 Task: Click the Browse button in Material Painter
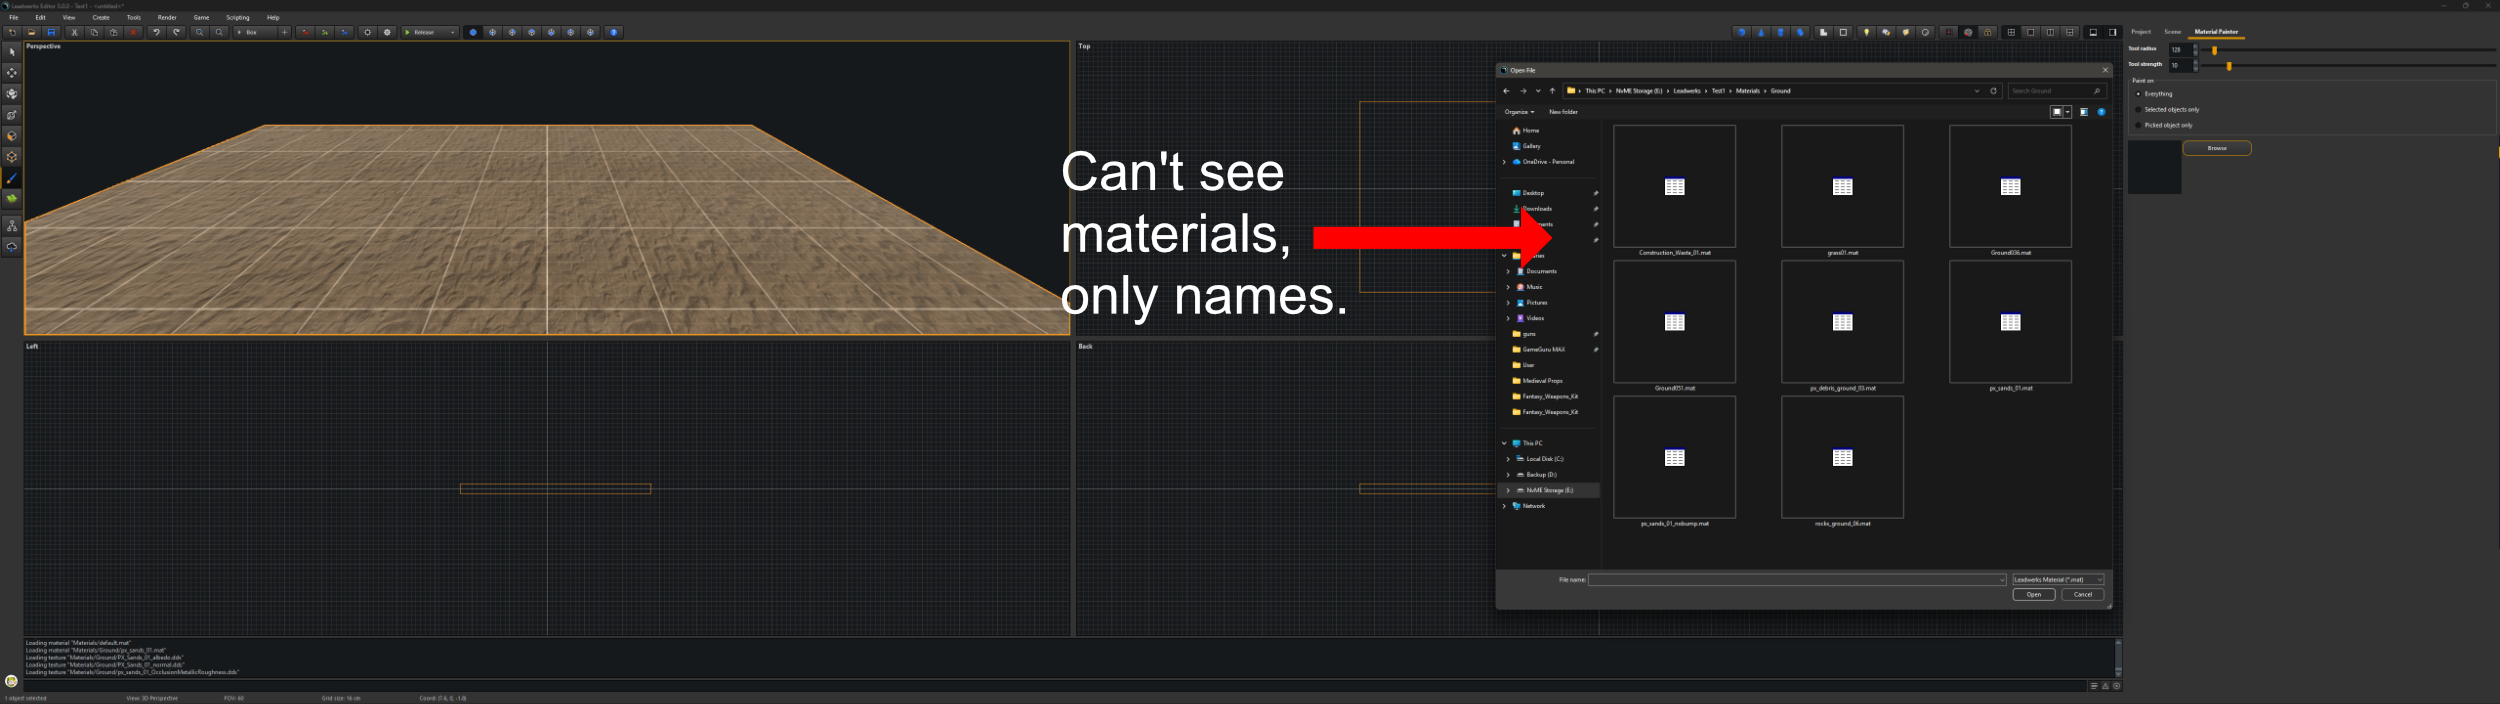click(x=2217, y=148)
